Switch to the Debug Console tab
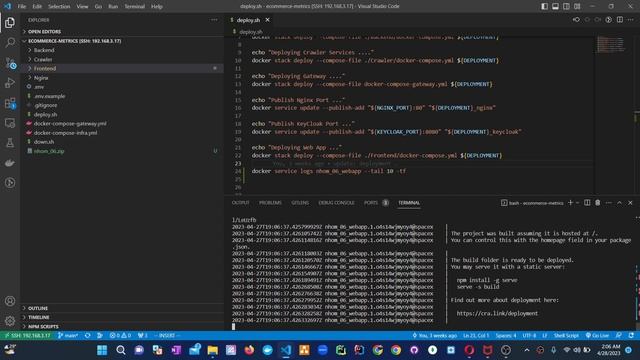The image size is (640, 360). click(x=336, y=203)
